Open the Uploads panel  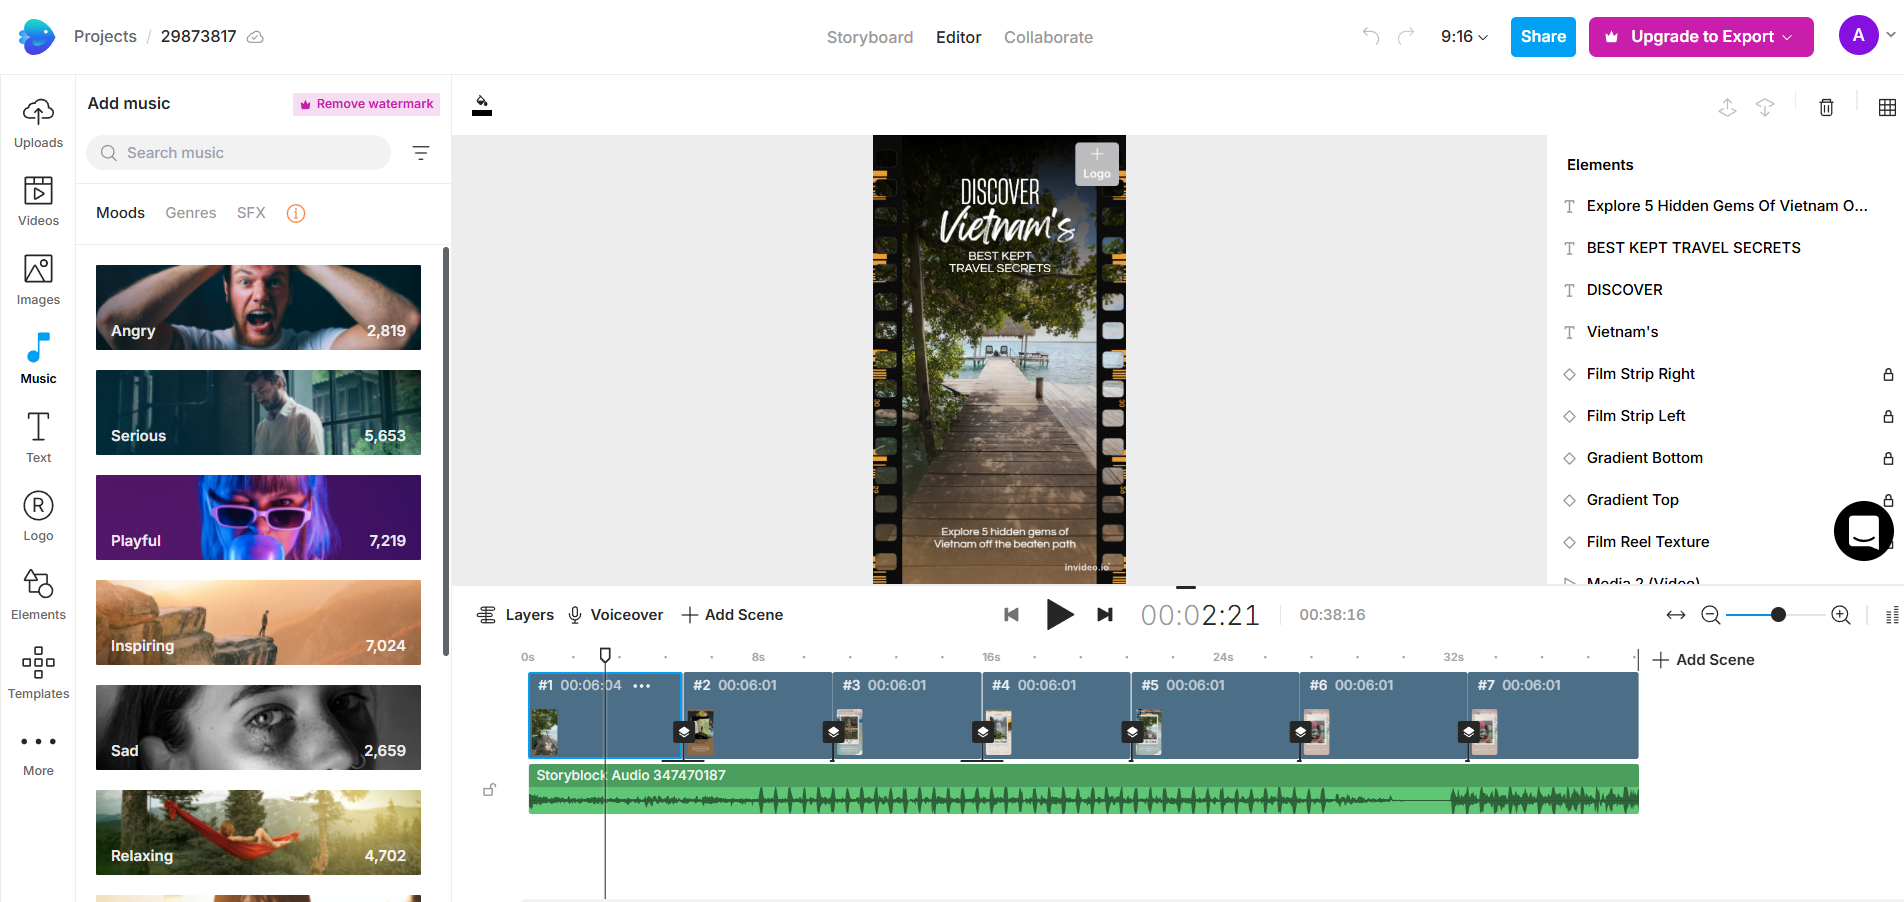[38, 122]
